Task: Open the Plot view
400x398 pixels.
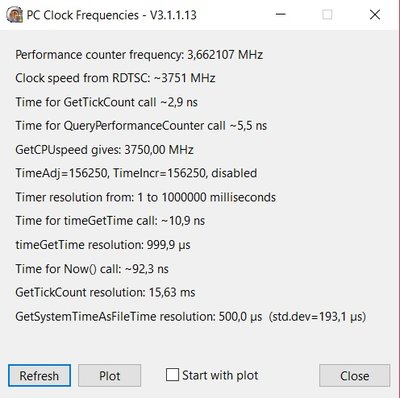Action: click(110, 376)
